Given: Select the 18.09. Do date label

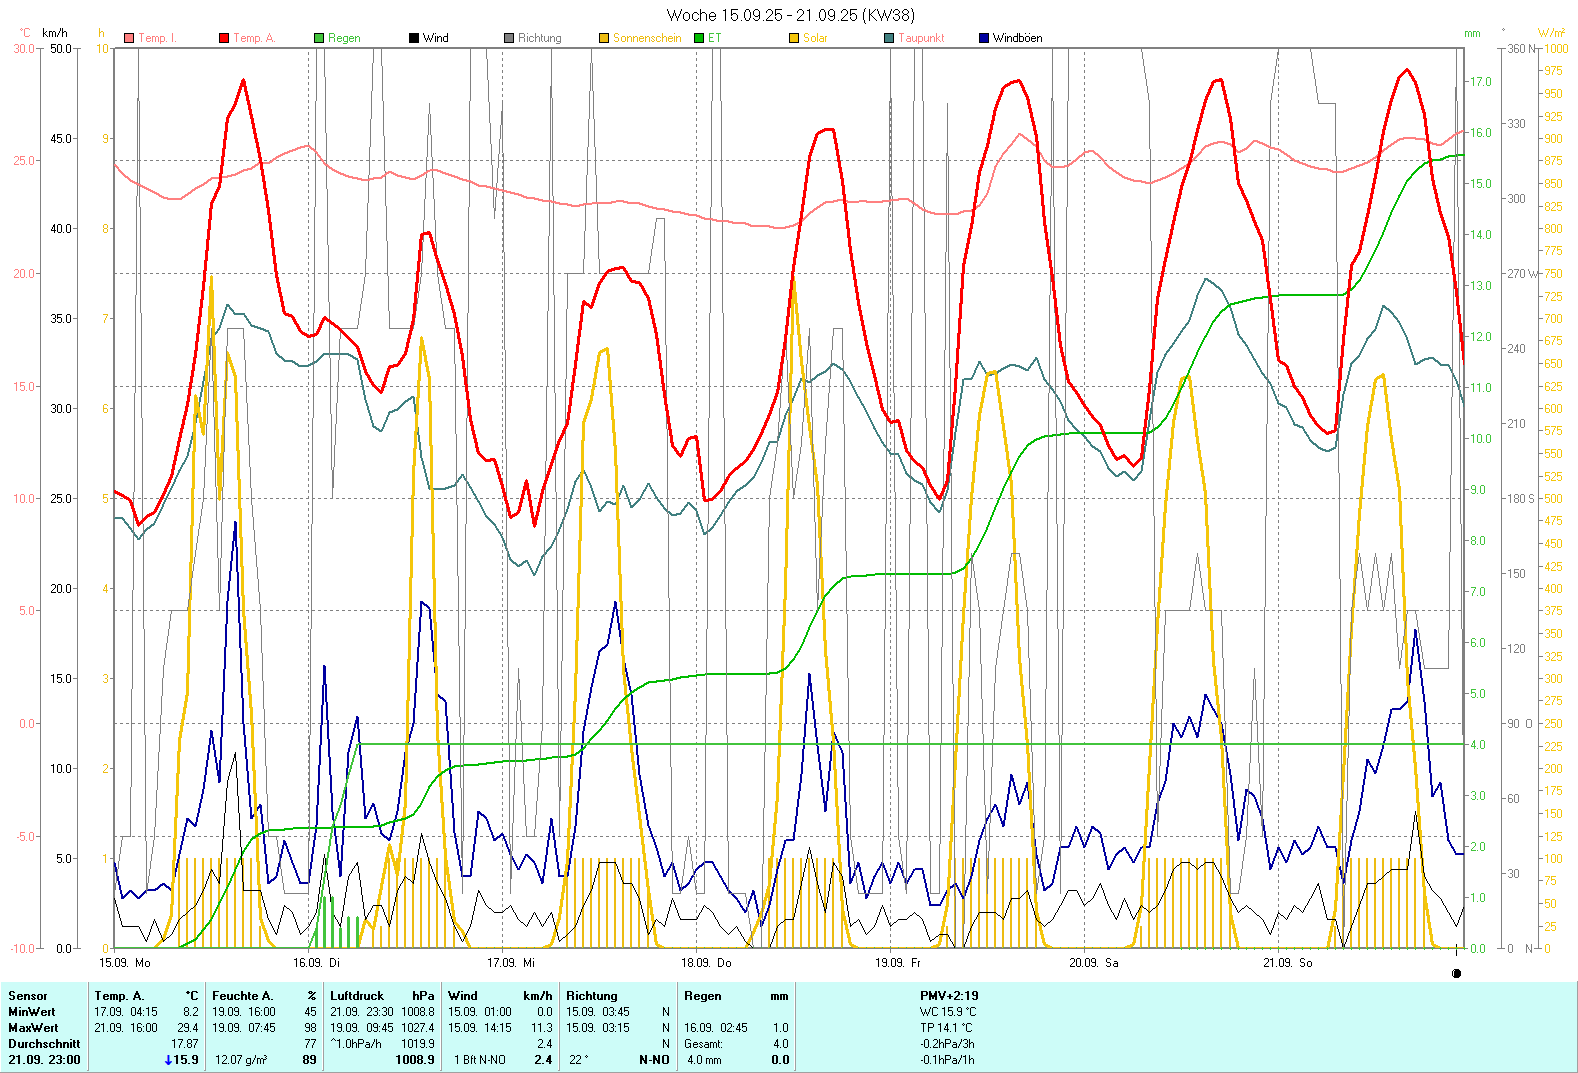Looking at the screenshot, I should (706, 963).
